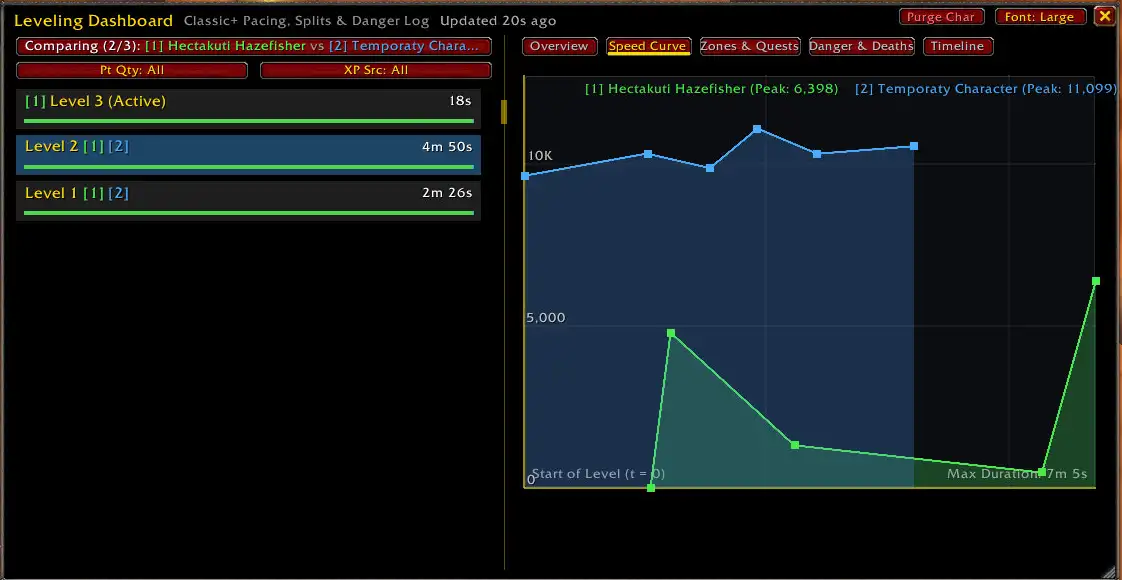Viewport: 1122px width, 580px height.
Task: Select the Speed Curve tab
Action: 648,46
